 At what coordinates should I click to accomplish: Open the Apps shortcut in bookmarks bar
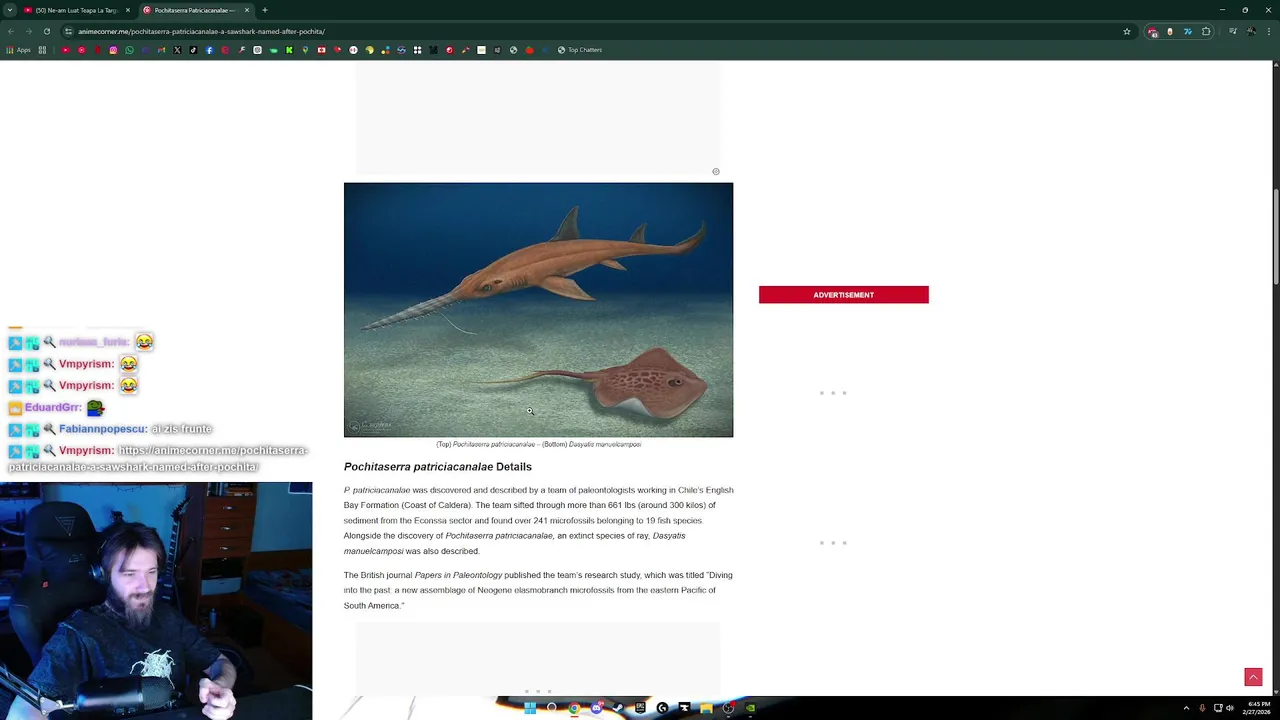[18, 50]
